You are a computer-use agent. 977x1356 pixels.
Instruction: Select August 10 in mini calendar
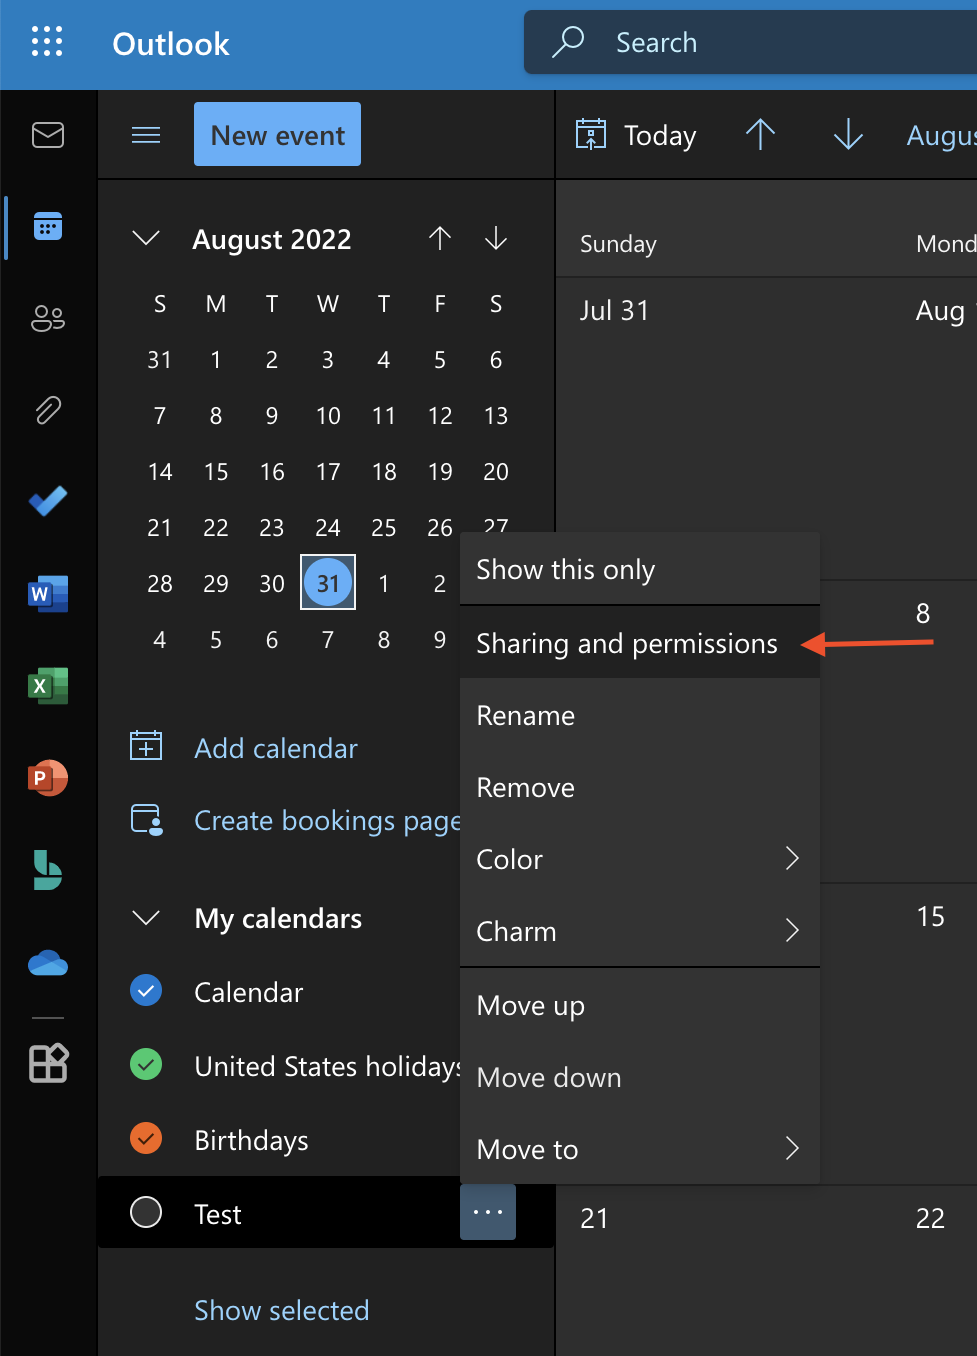[x=328, y=415]
